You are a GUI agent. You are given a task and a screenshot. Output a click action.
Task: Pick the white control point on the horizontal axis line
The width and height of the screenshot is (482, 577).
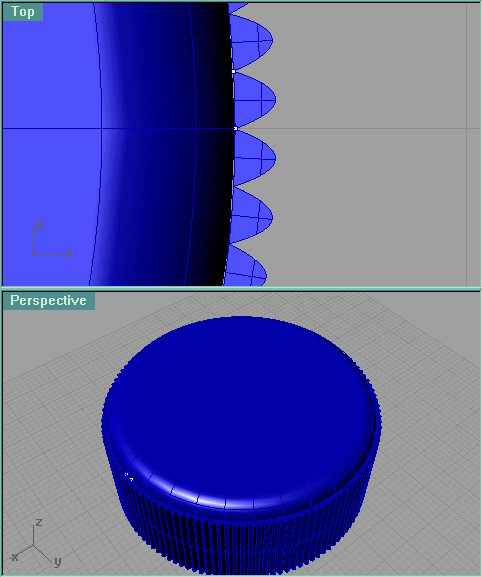235,128
